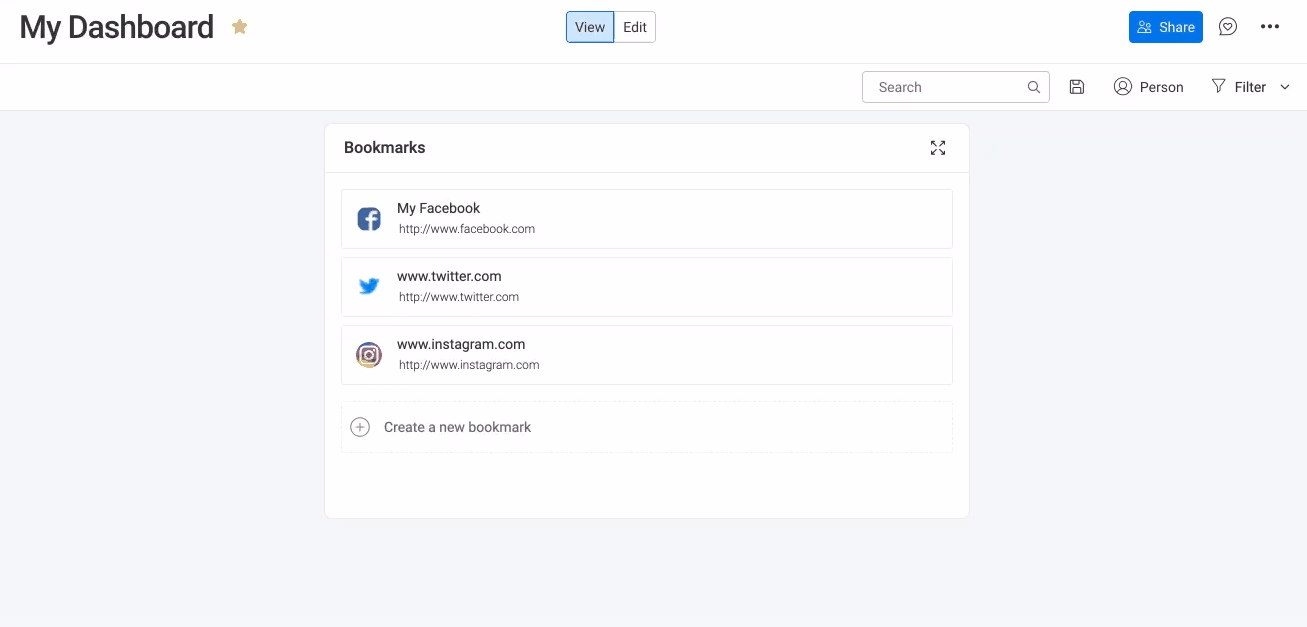Click the Instagram logo icon
The width and height of the screenshot is (1307, 627).
click(x=369, y=355)
